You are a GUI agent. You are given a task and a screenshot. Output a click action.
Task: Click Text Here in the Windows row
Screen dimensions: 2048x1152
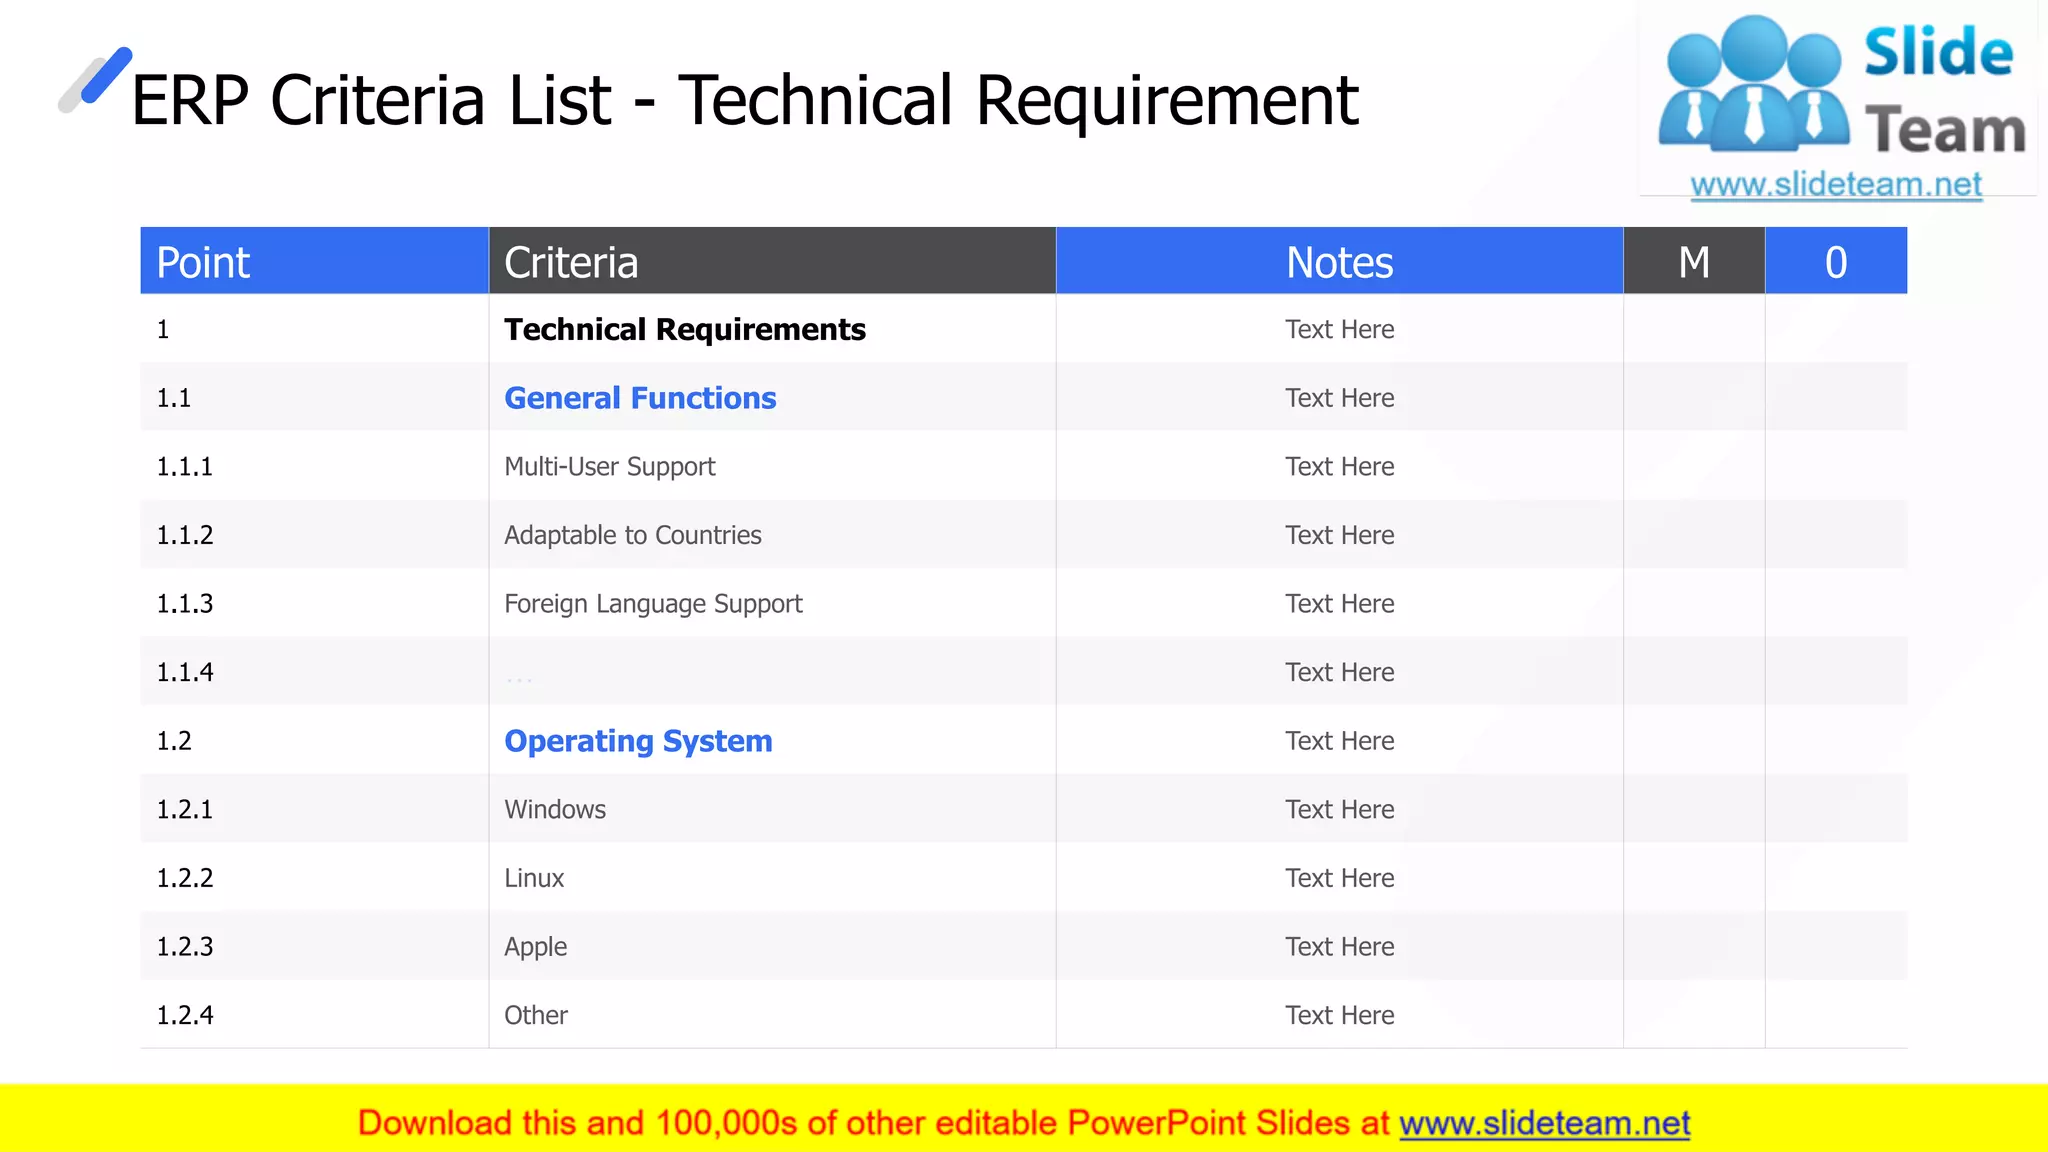(x=1339, y=810)
